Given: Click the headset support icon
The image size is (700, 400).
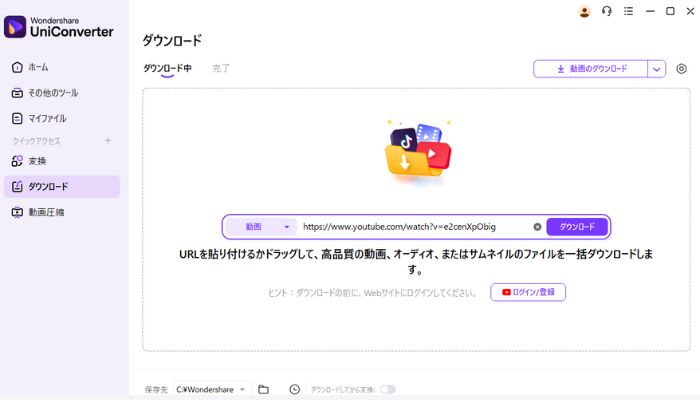Looking at the screenshot, I should 606,12.
